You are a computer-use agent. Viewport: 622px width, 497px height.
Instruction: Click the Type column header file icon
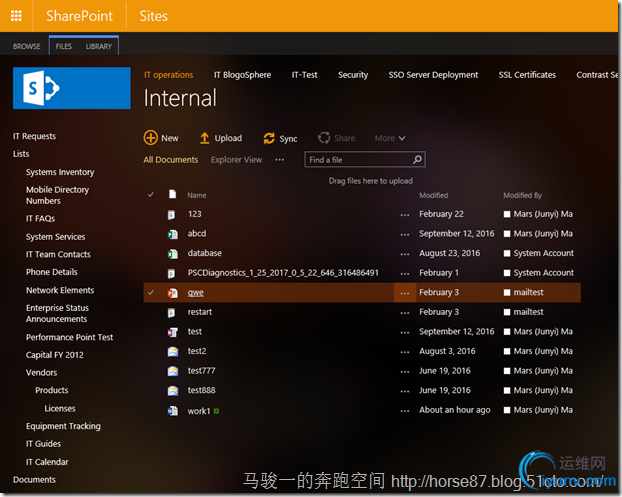173,194
